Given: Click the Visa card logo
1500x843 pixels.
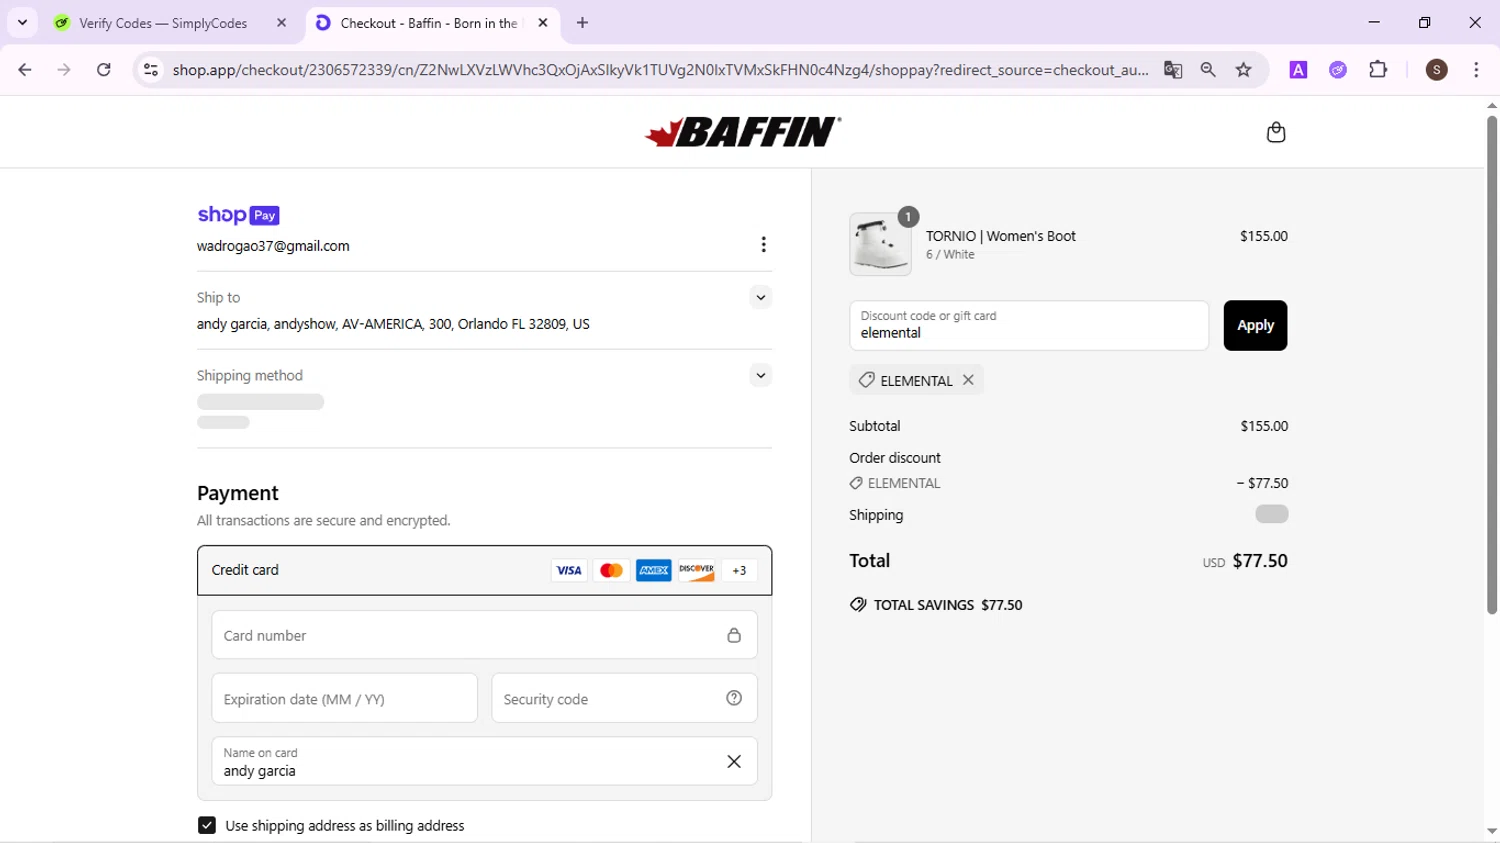Looking at the screenshot, I should pyautogui.click(x=569, y=570).
